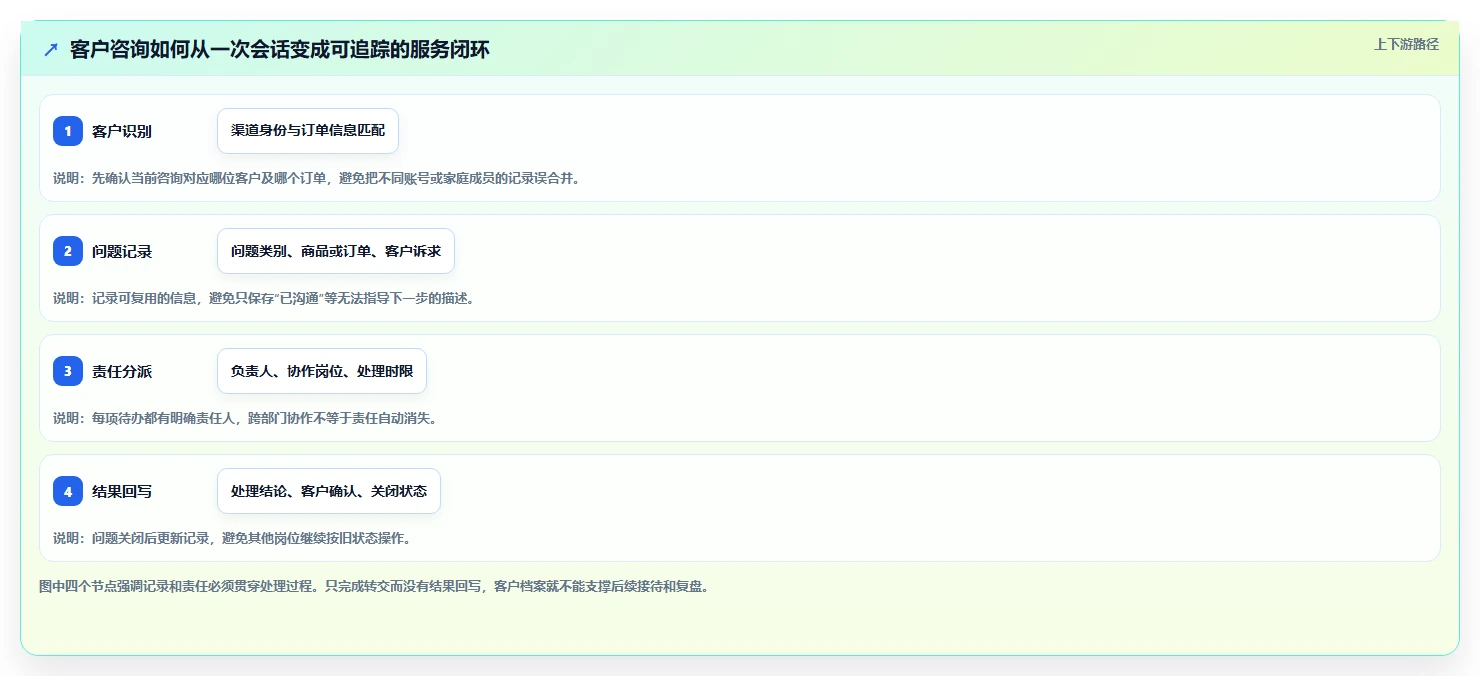Click the note starting 问题关闭后更新记录

[232, 538]
